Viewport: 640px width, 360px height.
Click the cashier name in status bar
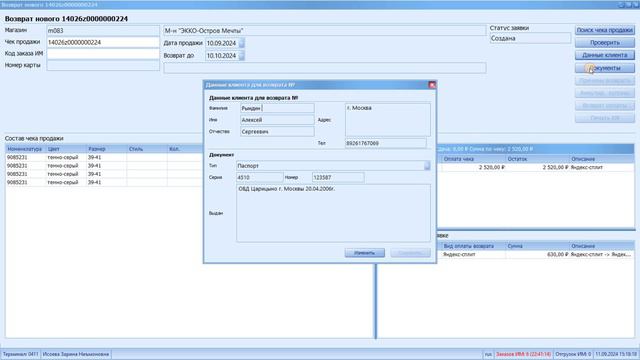(x=76, y=354)
